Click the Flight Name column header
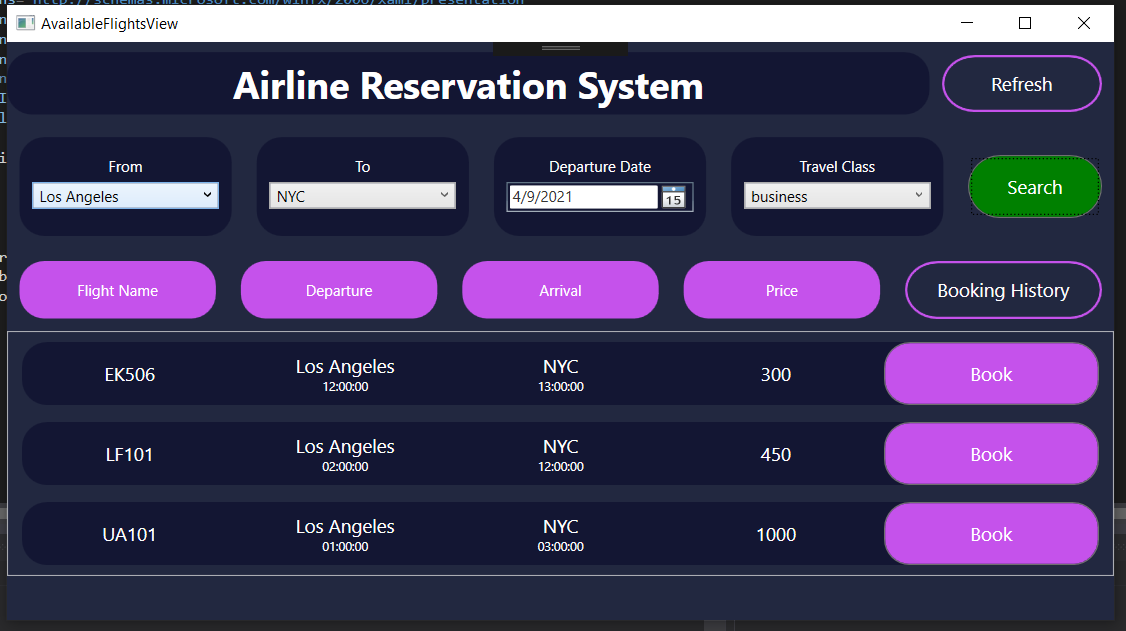 [117, 290]
